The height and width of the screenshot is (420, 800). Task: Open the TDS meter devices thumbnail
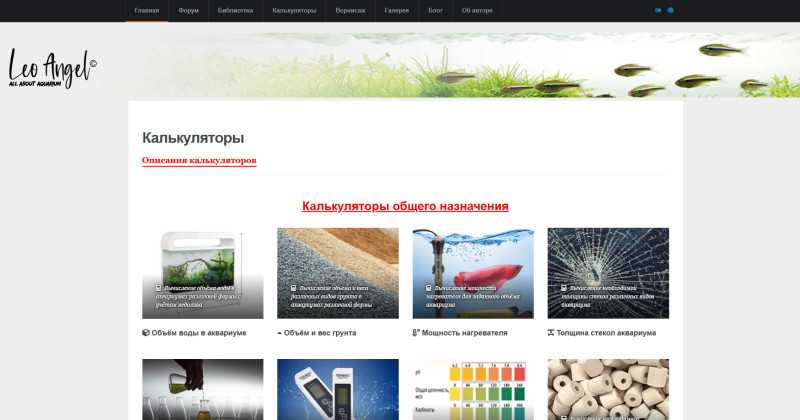coord(338,389)
